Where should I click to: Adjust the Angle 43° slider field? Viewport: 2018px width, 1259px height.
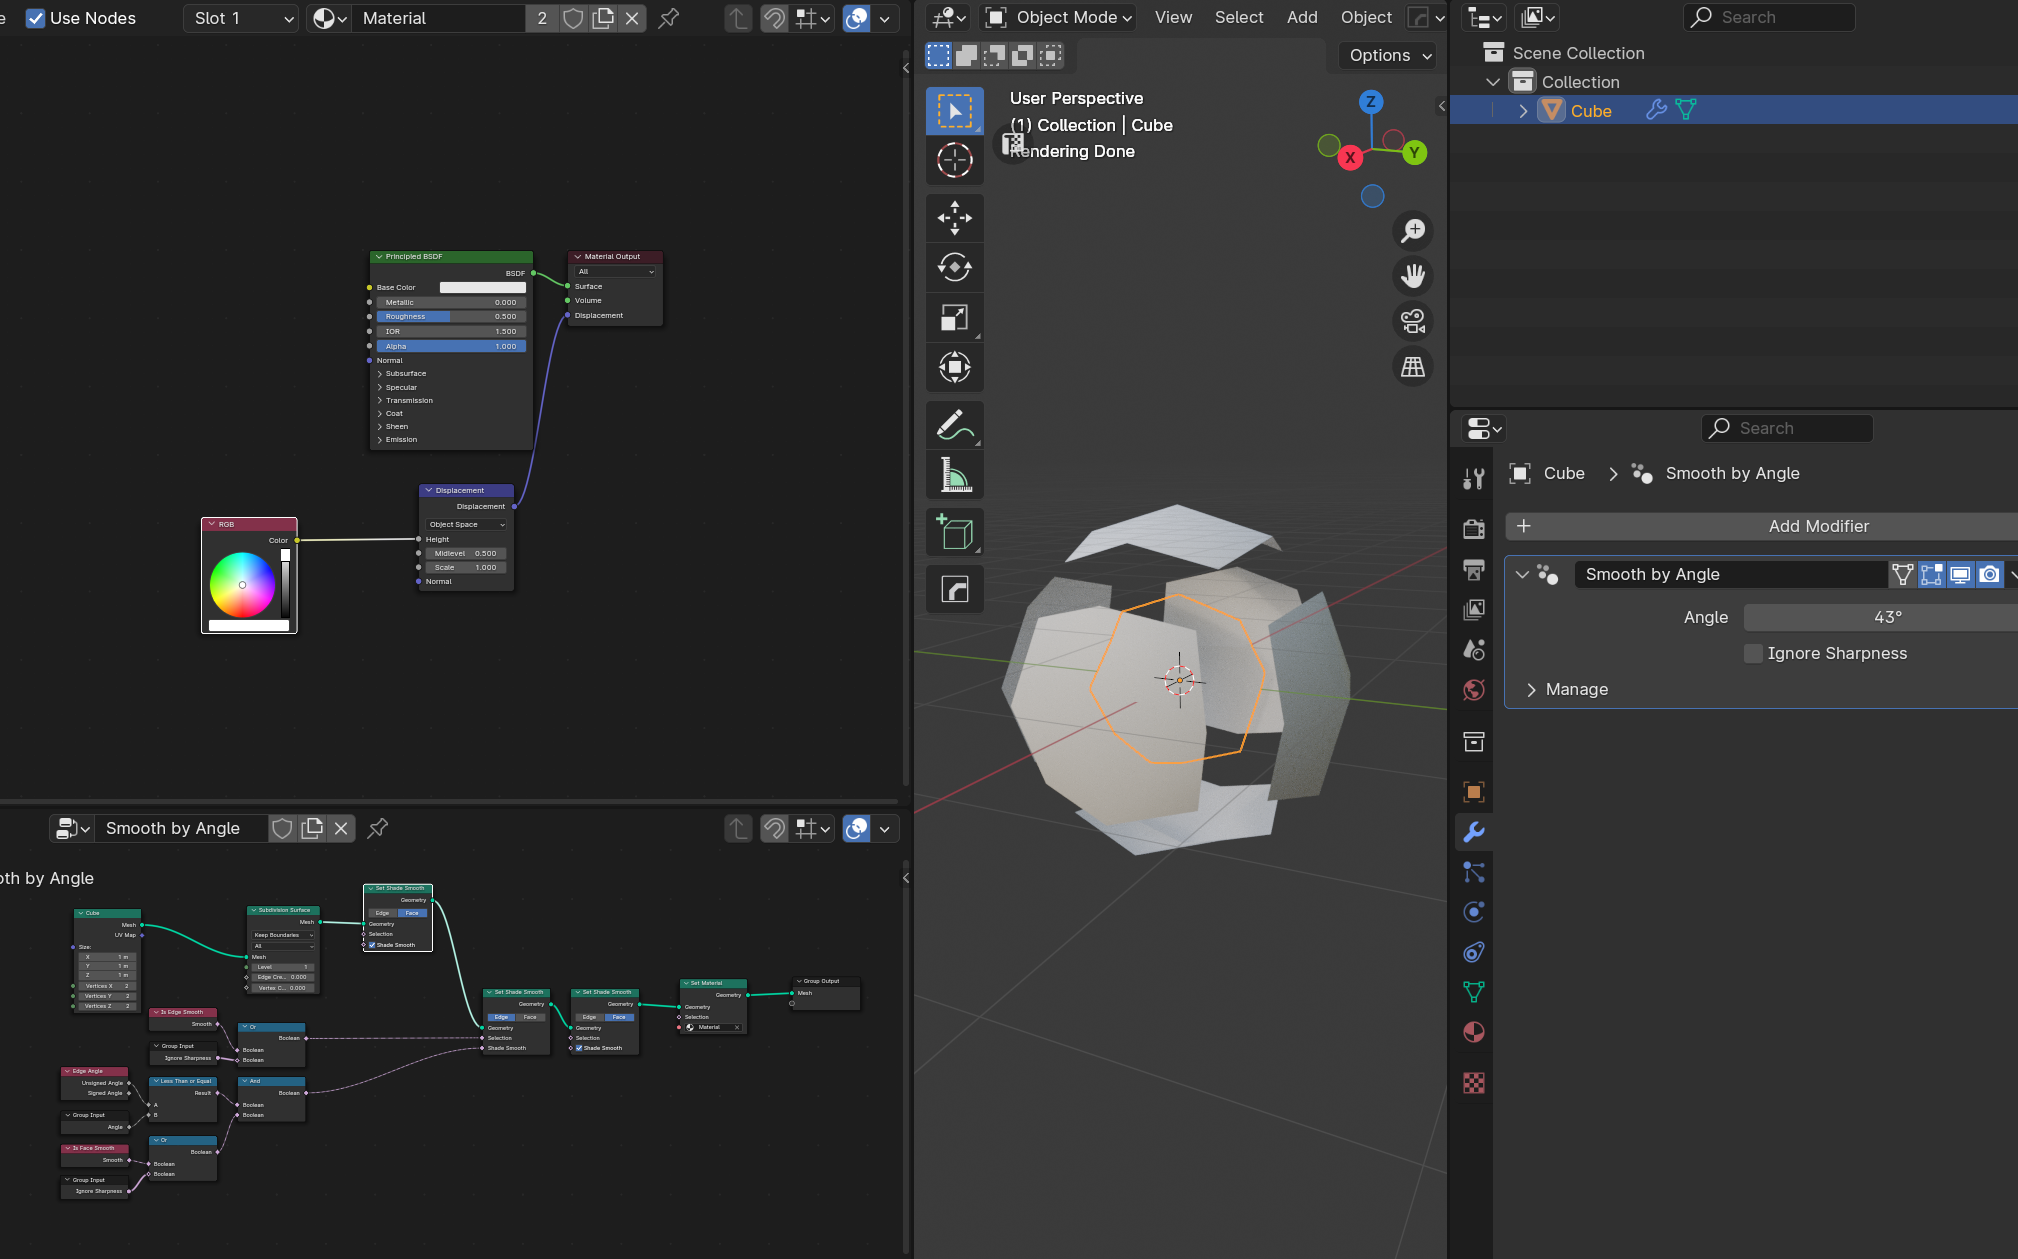pyautogui.click(x=1881, y=617)
